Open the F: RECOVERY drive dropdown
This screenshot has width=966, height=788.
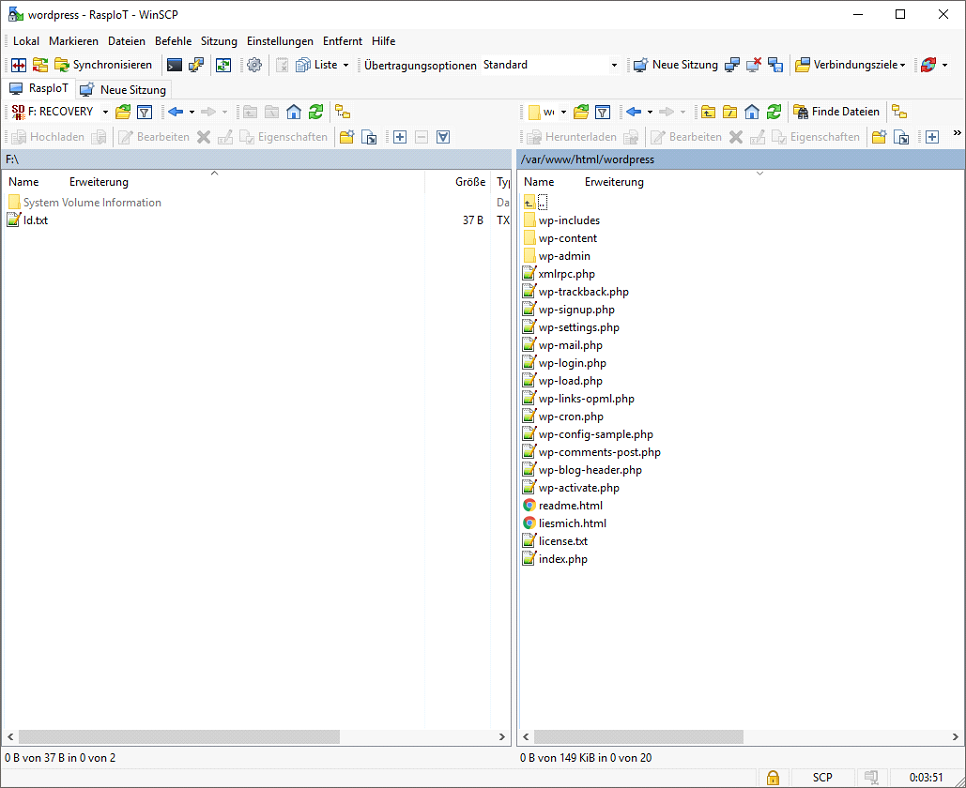click(105, 112)
